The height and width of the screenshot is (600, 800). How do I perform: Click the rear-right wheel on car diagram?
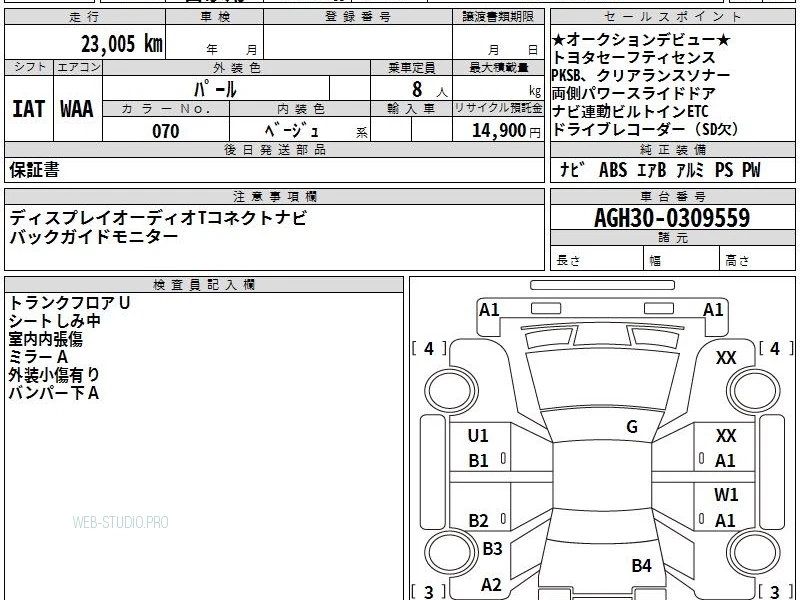[x=754, y=553]
